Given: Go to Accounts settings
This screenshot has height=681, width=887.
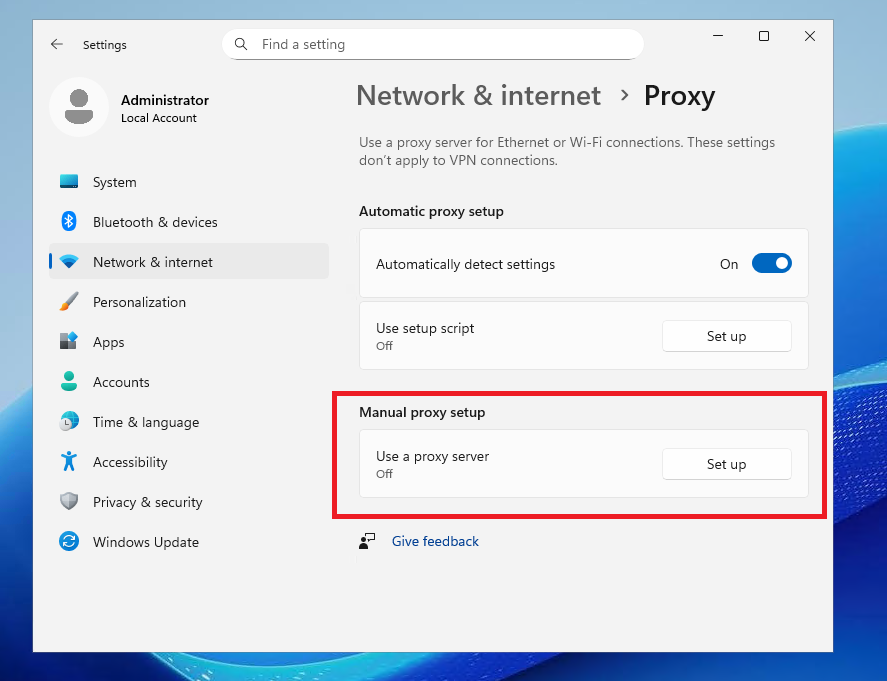Looking at the screenshot, I should [x=189, y=382].
